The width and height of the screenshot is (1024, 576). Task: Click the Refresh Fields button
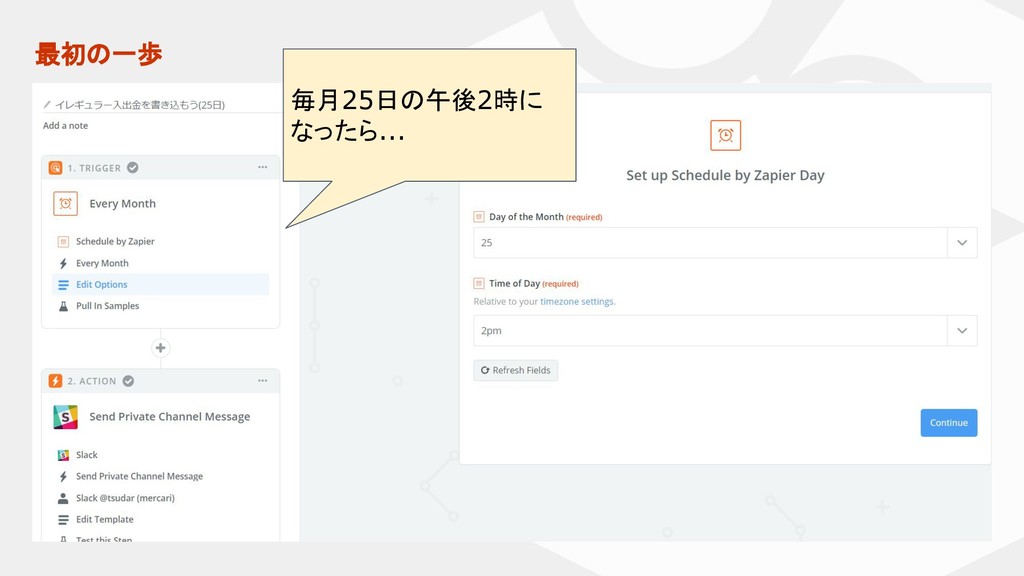pos(515,370)
